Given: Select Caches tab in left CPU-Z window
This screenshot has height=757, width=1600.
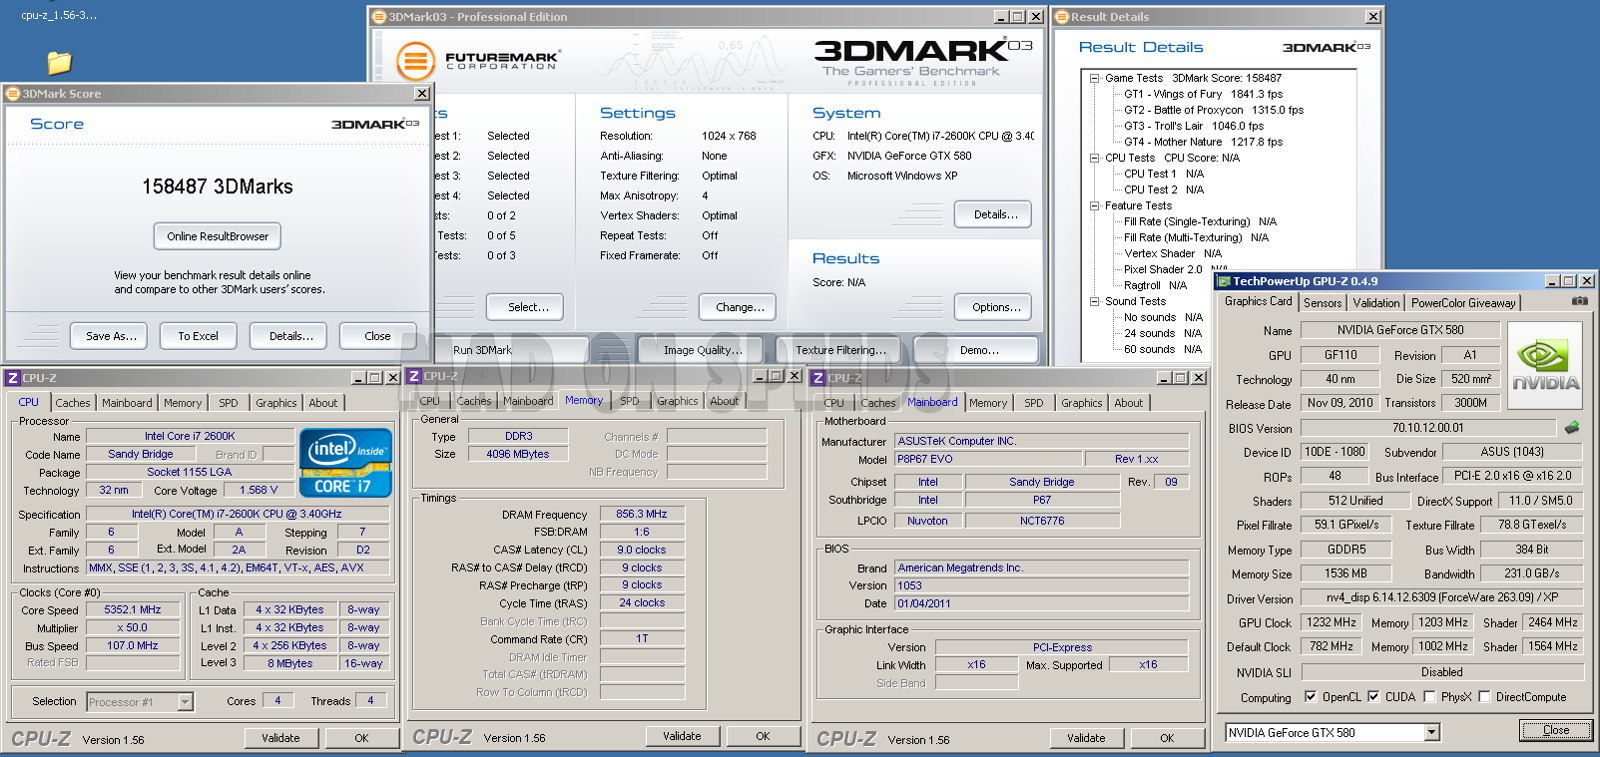Looking at the screenshot, I should (x=73, y=403).
